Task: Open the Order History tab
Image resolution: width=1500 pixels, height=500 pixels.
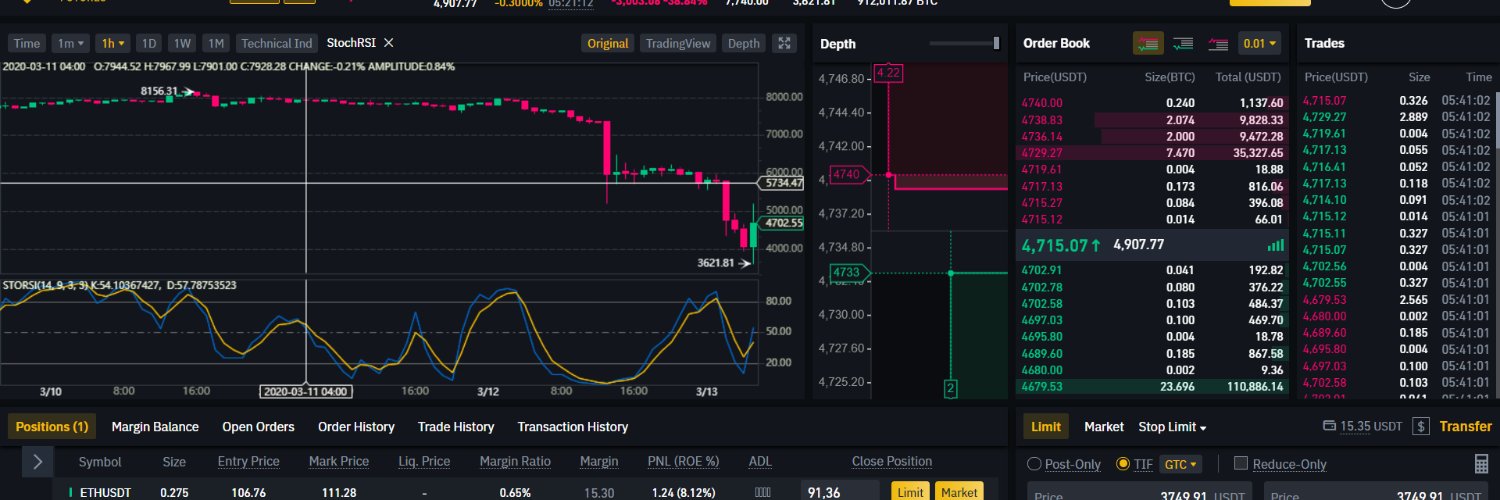Action: coord(356,427)
